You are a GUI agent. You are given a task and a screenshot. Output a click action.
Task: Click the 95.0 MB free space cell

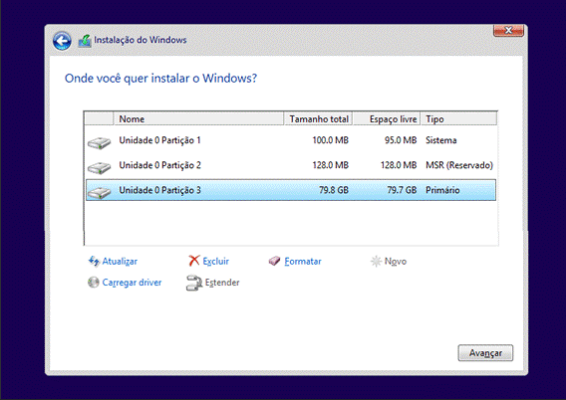(401, 140)
